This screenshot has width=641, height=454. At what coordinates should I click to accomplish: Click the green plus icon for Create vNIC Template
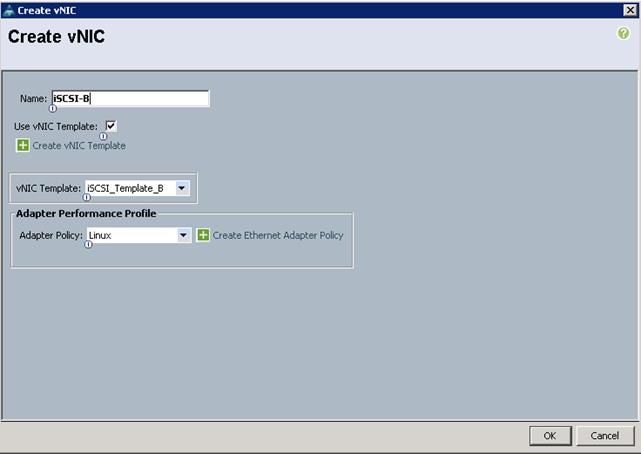[x=23, y=145]
